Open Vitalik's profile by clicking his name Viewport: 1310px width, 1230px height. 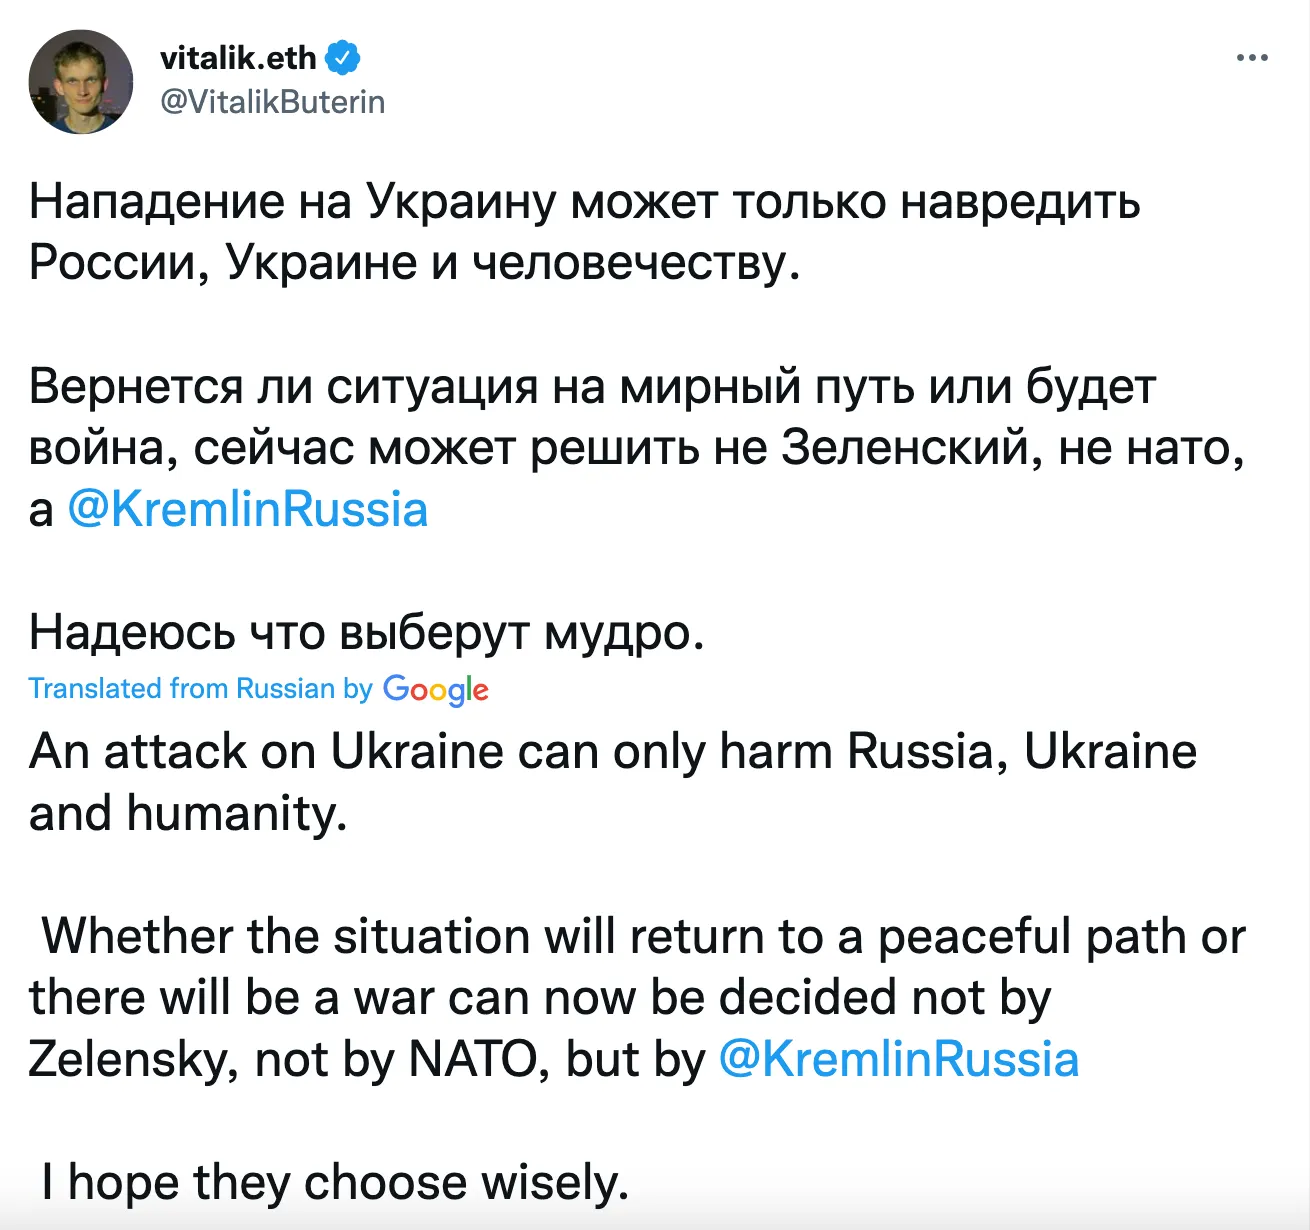coord(239,57)
